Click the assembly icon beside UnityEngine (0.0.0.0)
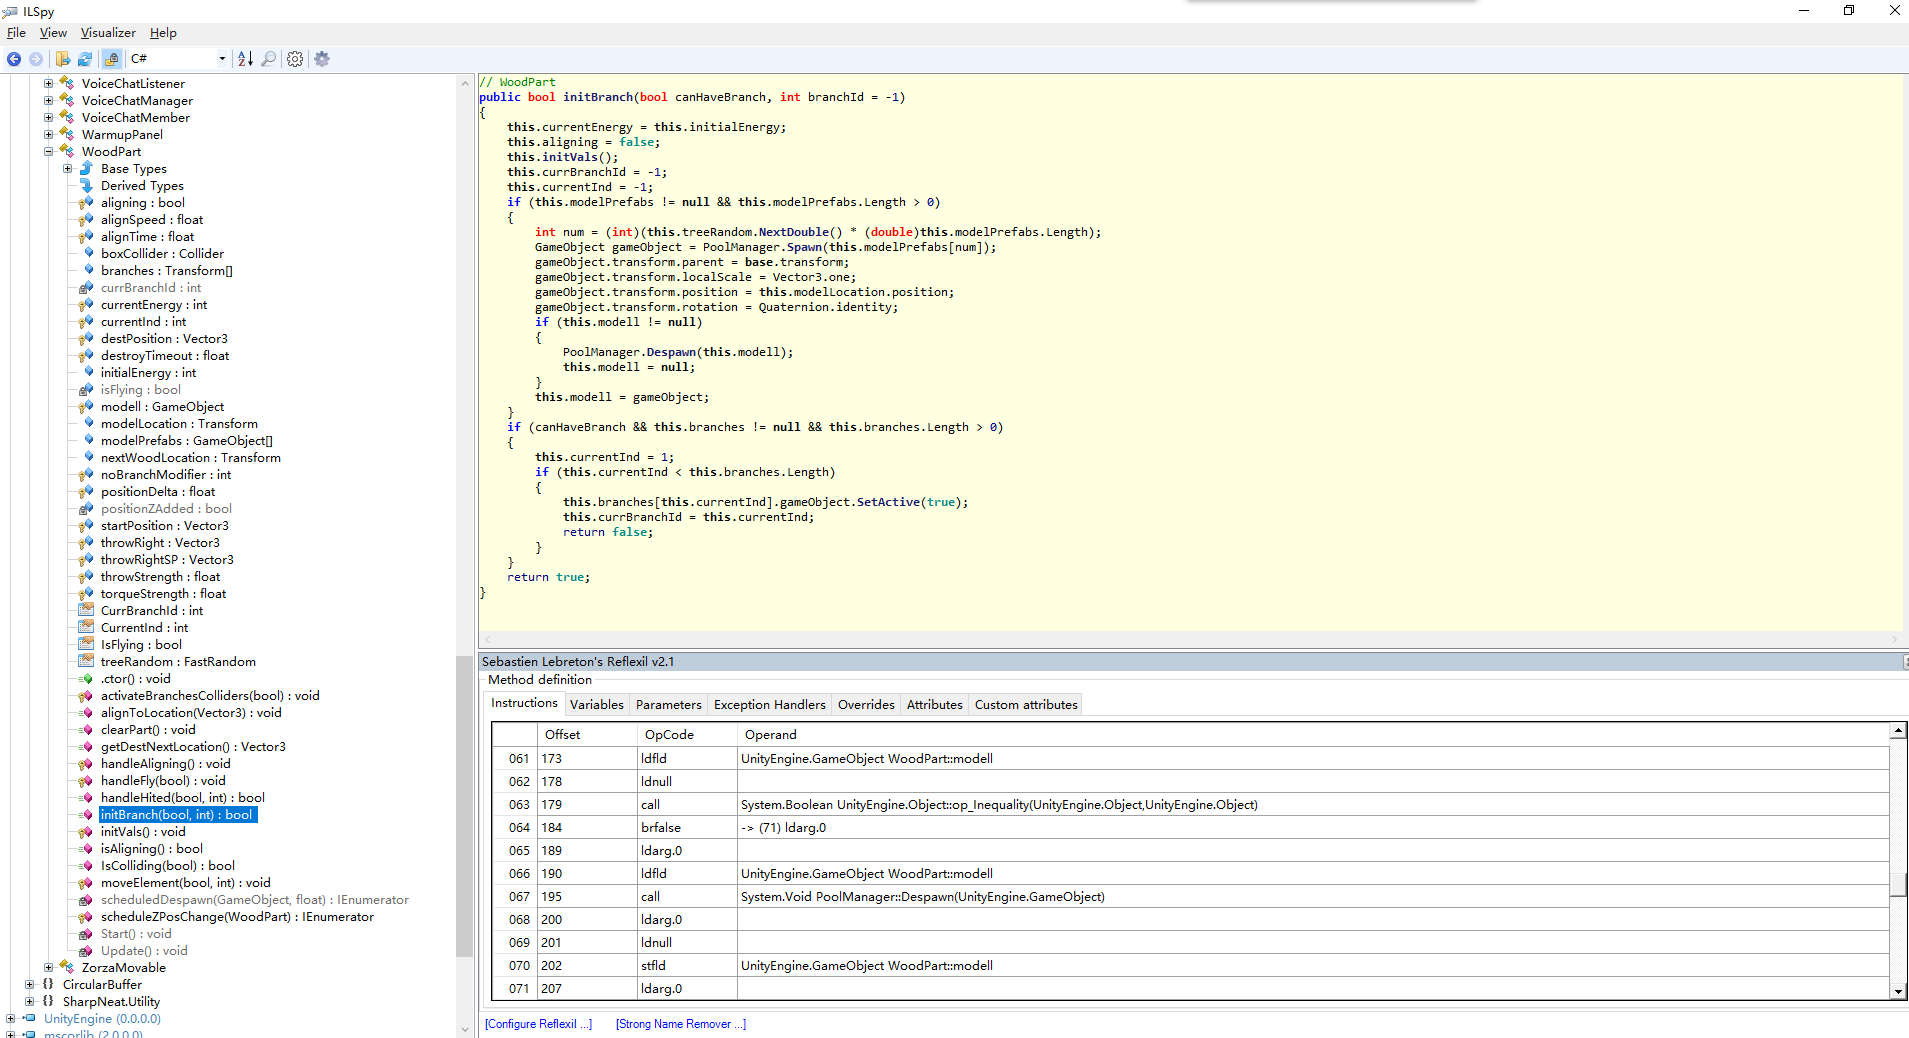The image size is (1909, 1038). coord(29,1019)
